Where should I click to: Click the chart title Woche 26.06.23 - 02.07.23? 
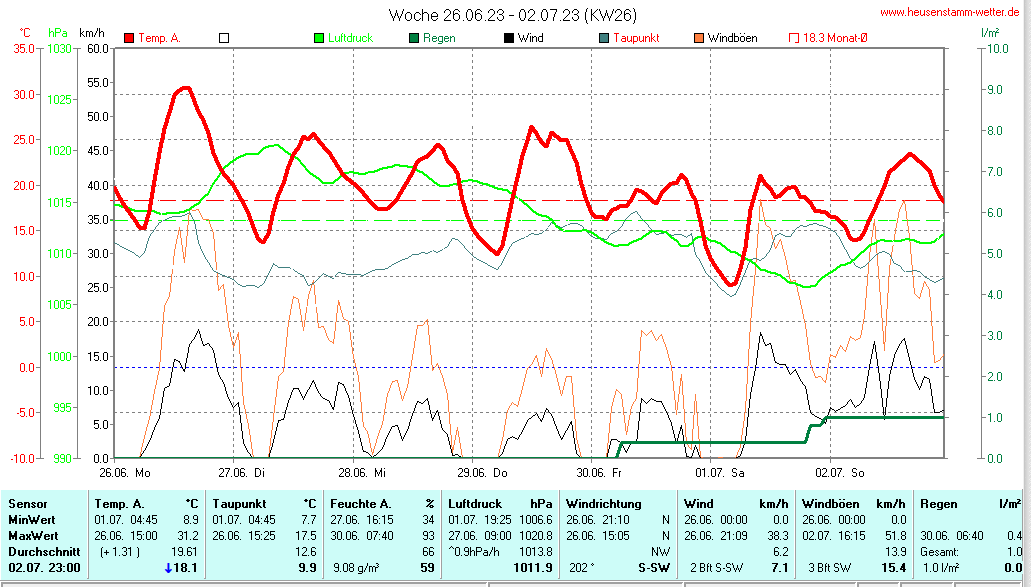click(x=512, y=15)
